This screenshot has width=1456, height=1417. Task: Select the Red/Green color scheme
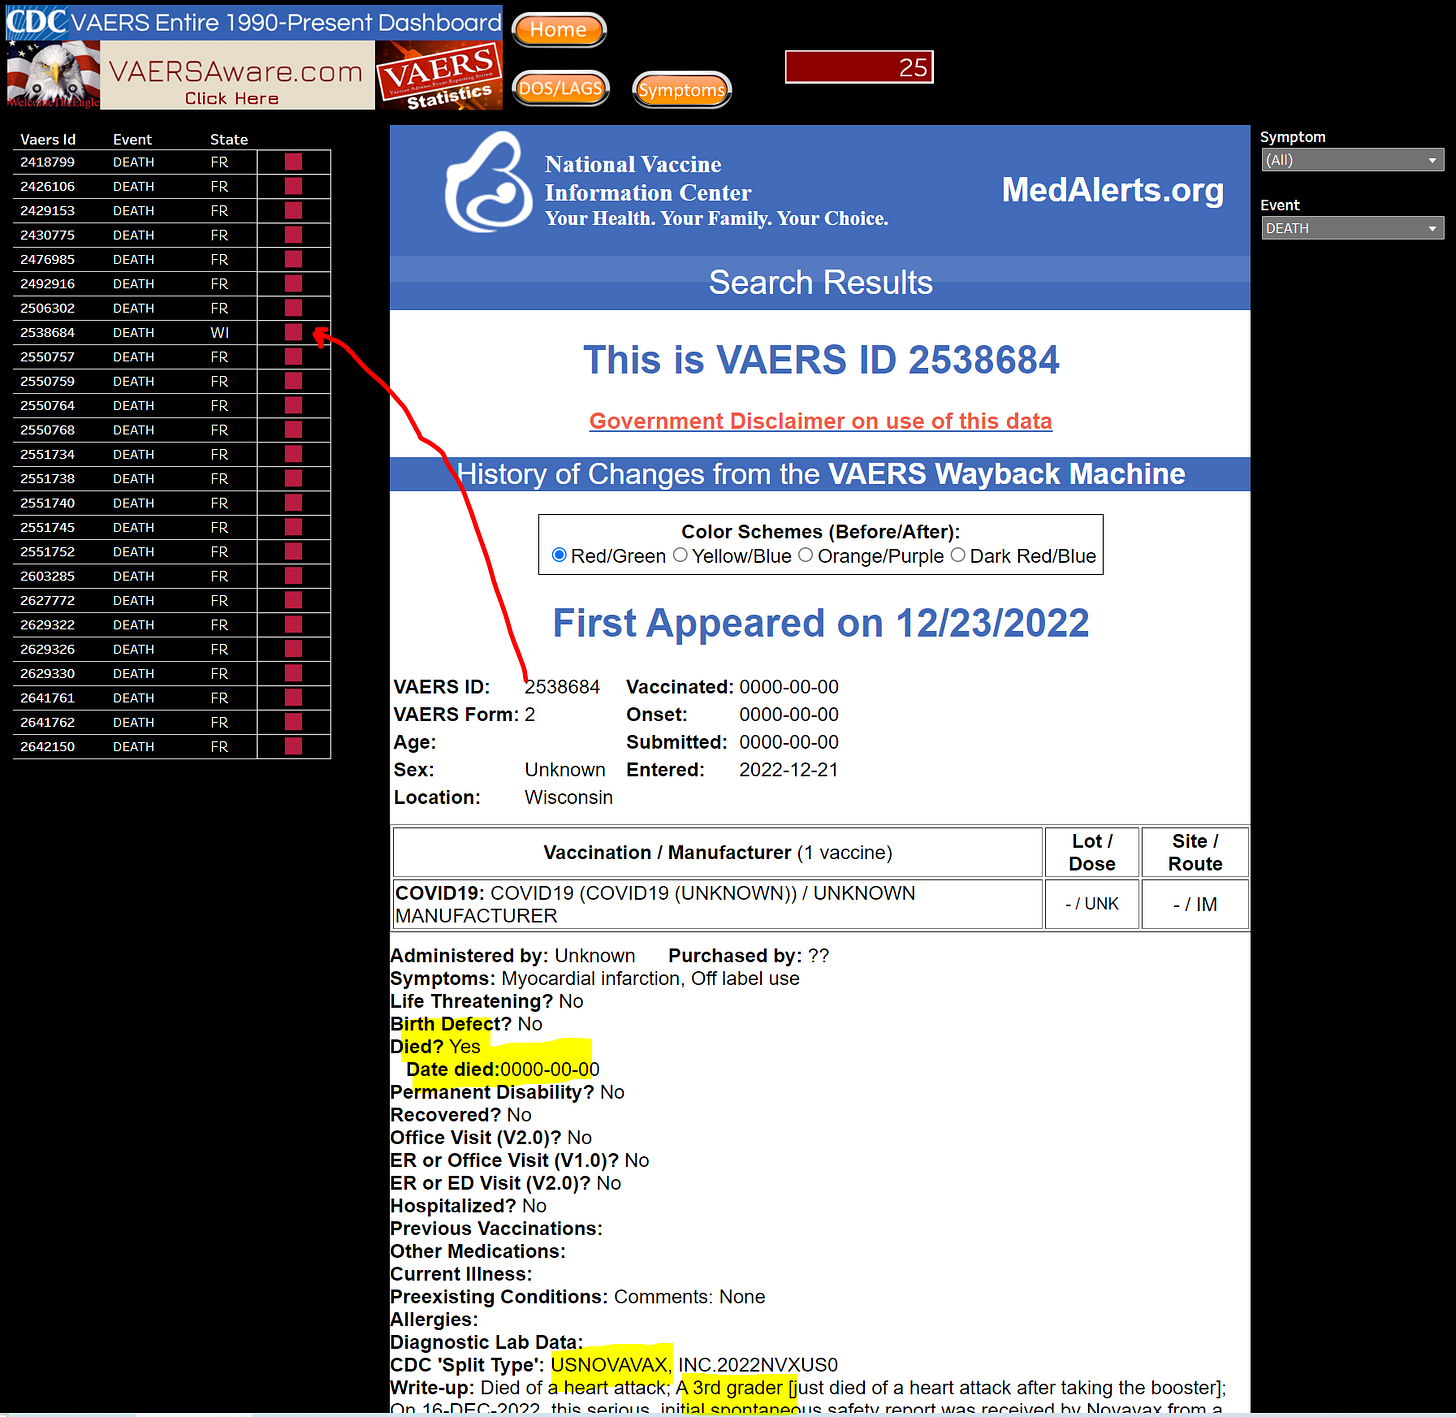[x=559, y=555]
